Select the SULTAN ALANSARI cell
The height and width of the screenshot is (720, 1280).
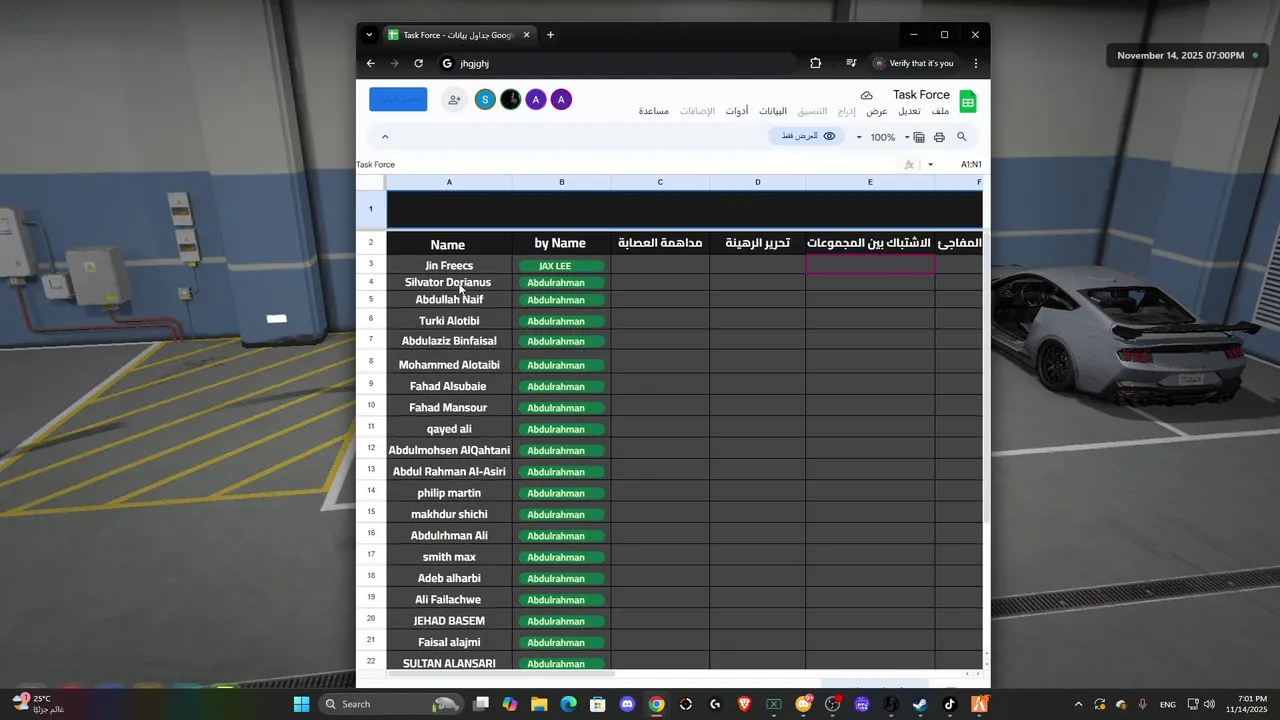(449, 663)
